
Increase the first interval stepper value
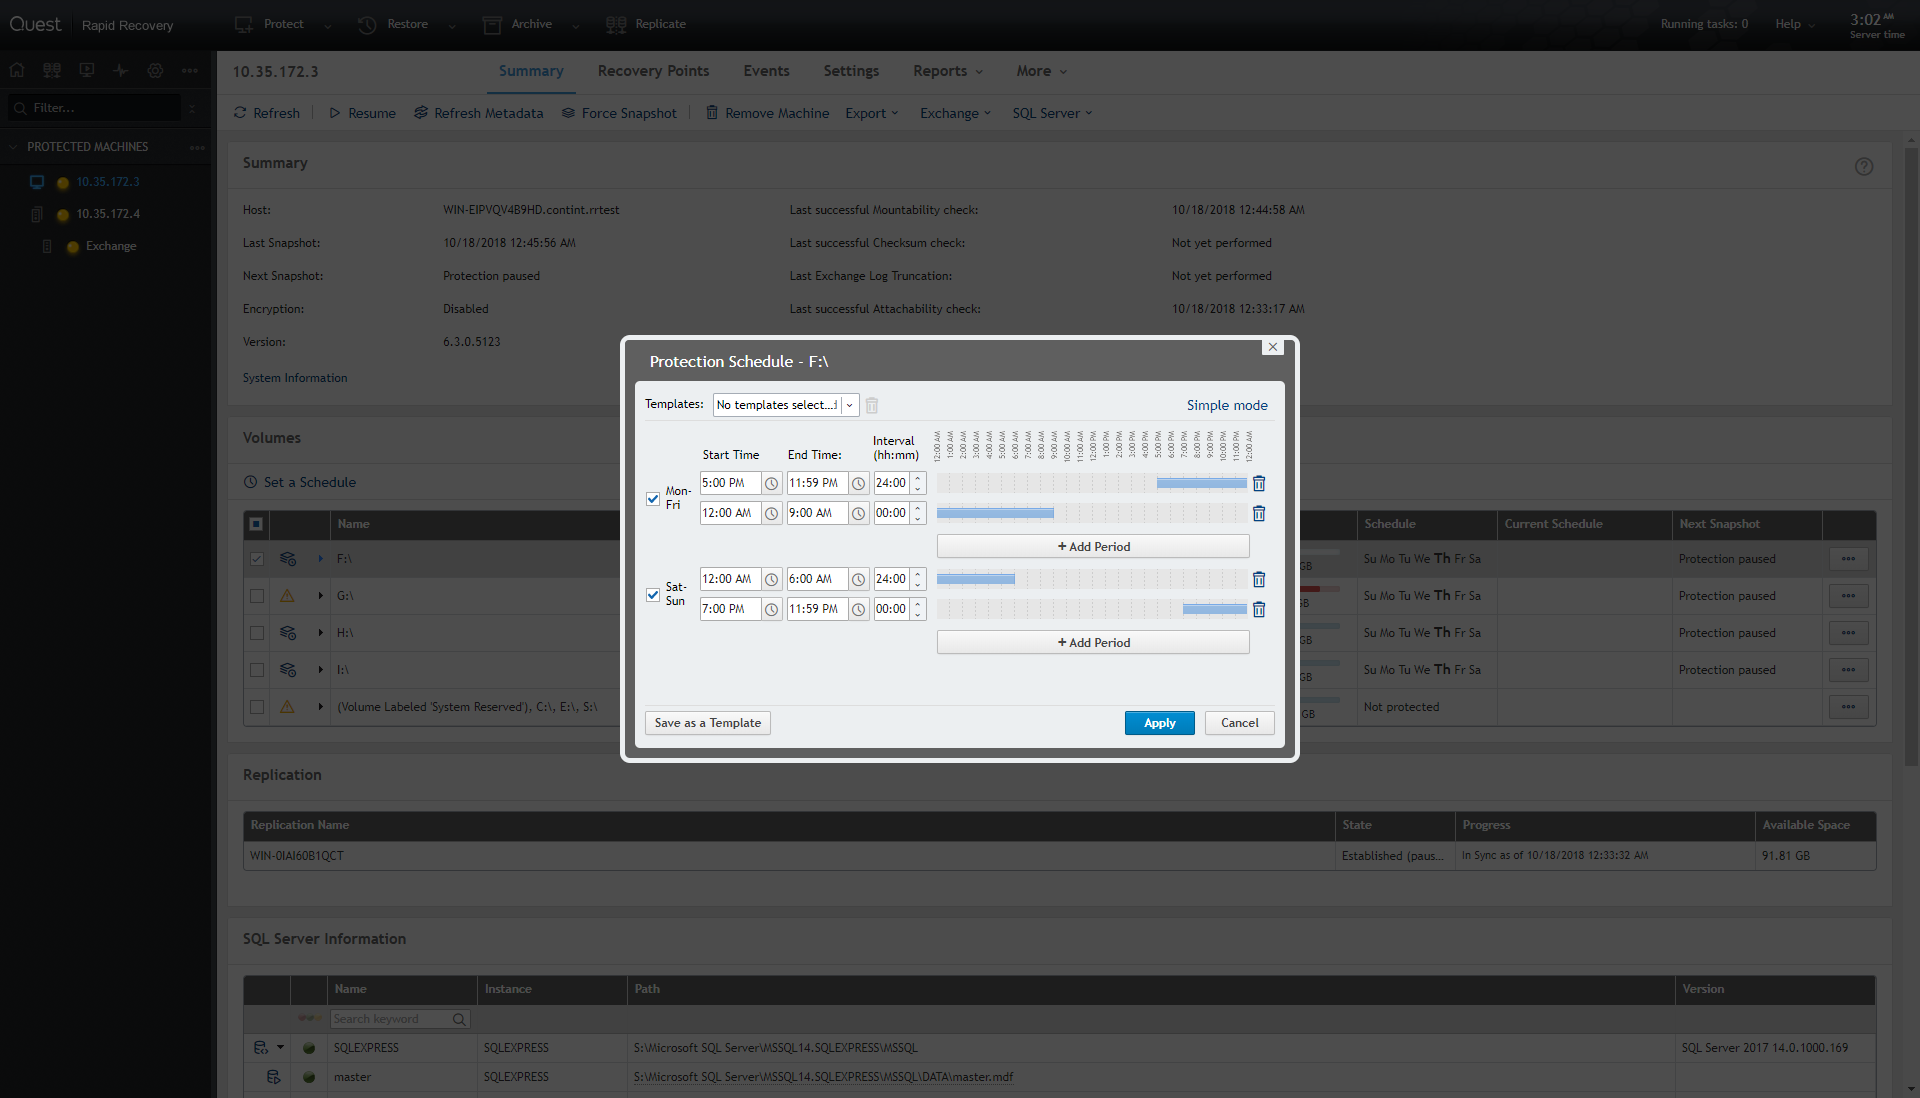(918, 478)
